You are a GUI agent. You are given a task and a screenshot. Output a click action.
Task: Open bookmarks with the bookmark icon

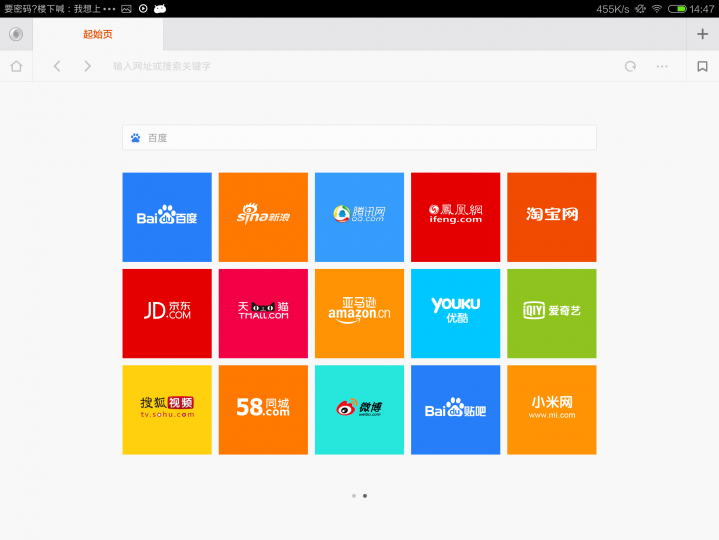702,66
